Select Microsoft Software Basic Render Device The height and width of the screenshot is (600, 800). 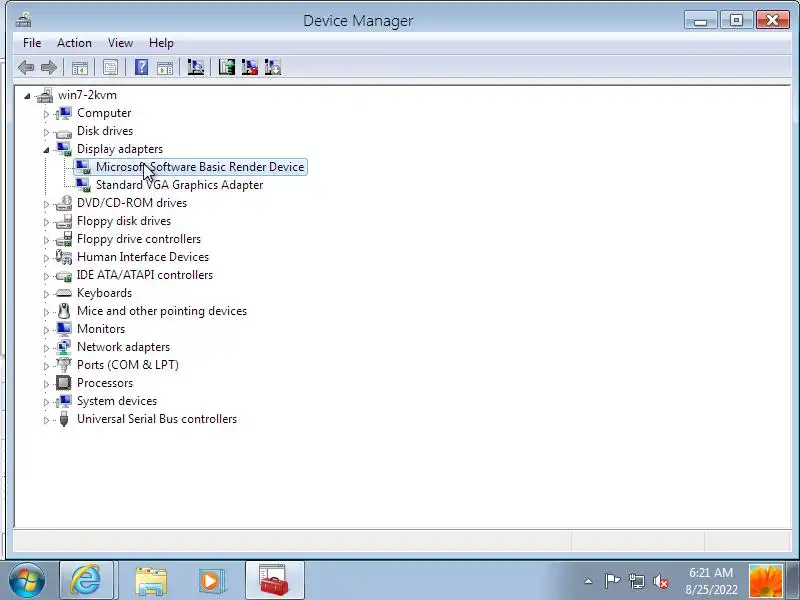[x=200, y=167]
